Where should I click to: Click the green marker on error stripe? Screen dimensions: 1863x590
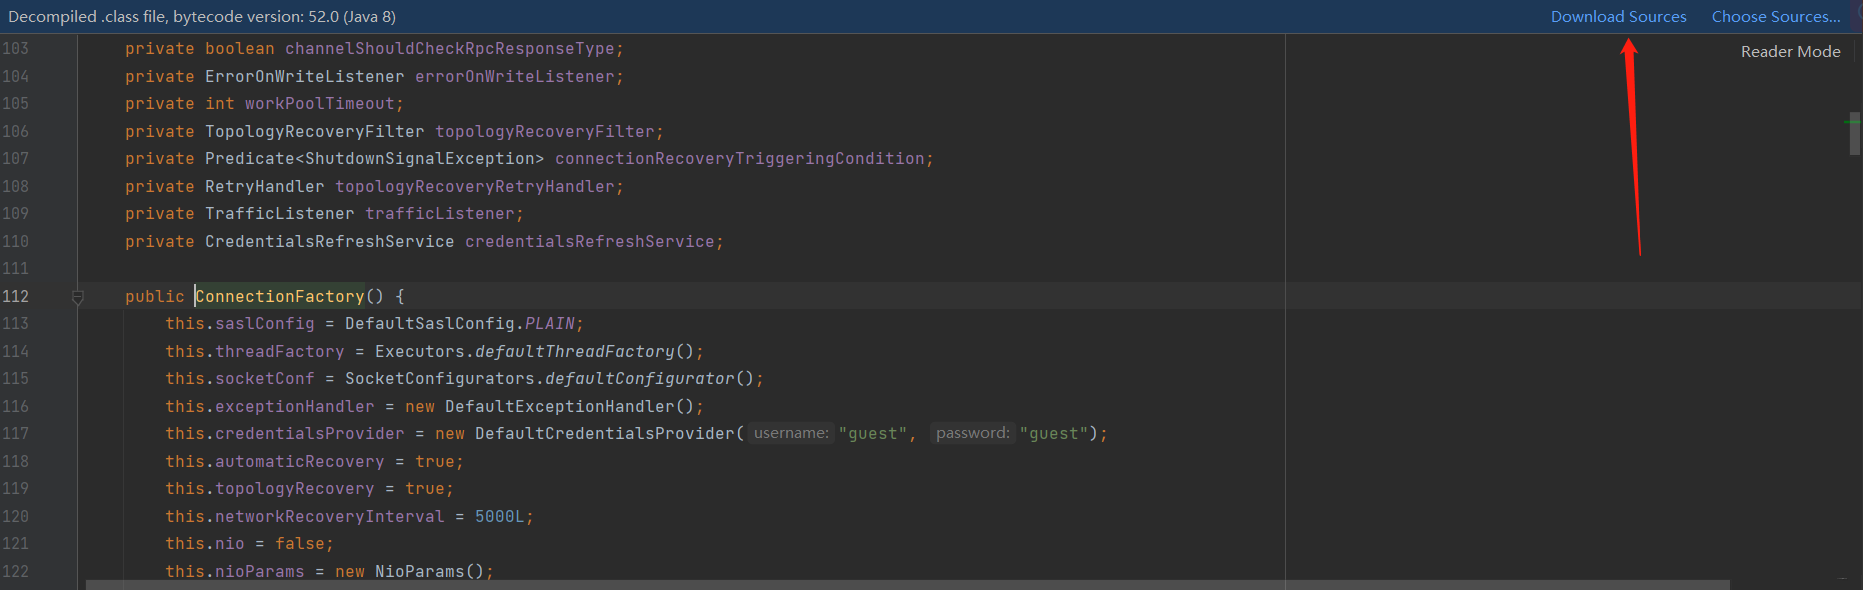coord(1852,122)
